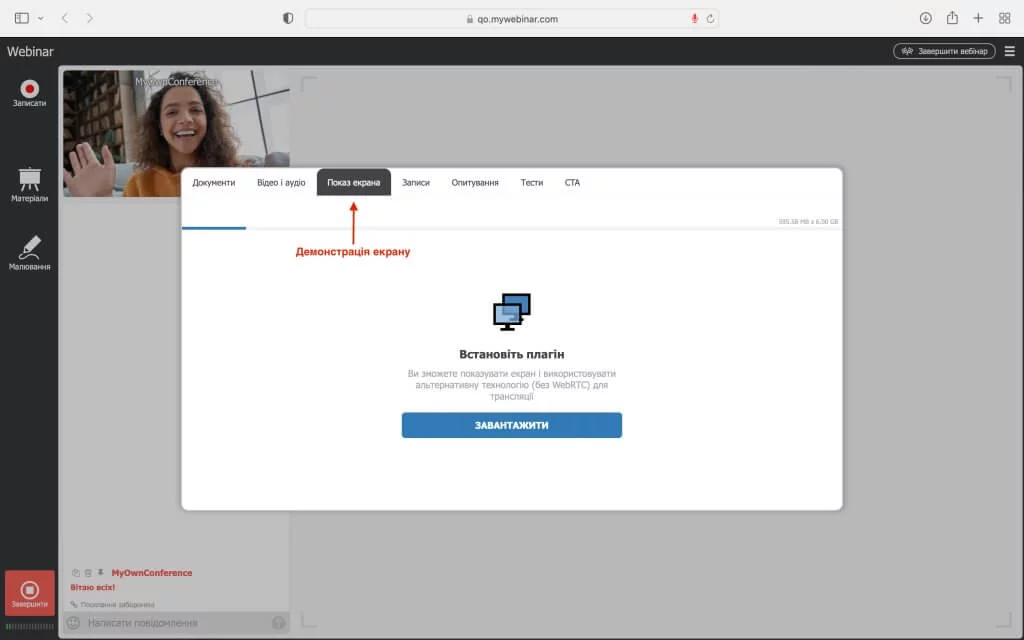Toggle microphone indicator in address bar

[694, 18]
